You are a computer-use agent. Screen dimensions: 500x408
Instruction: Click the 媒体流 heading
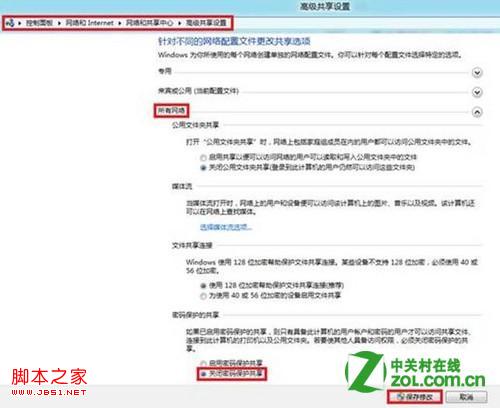click(x=182, y=186)
